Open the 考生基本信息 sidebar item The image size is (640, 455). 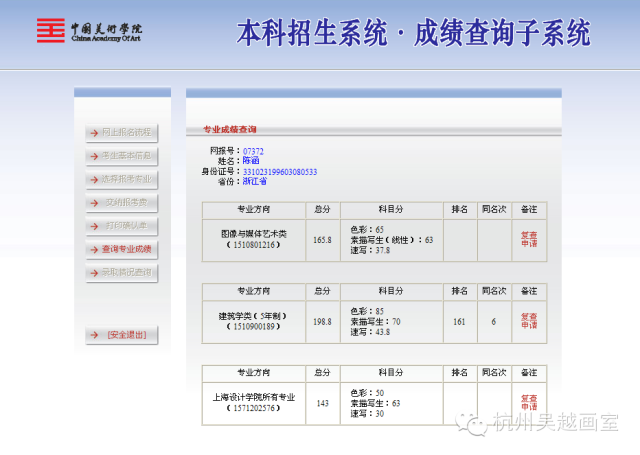(122, 156)
